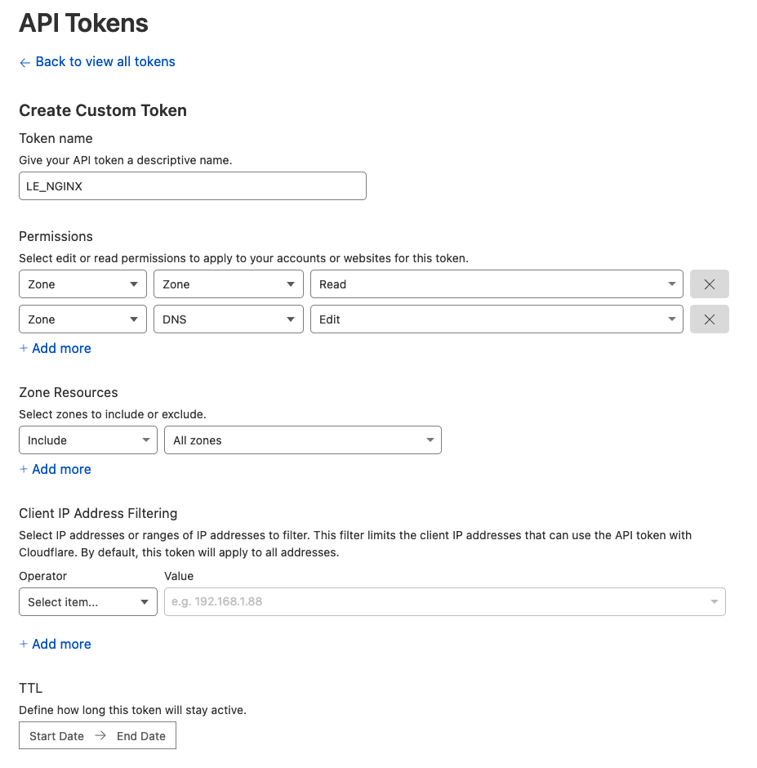
Task: Click the Token name input field
Action: point(192,186)
